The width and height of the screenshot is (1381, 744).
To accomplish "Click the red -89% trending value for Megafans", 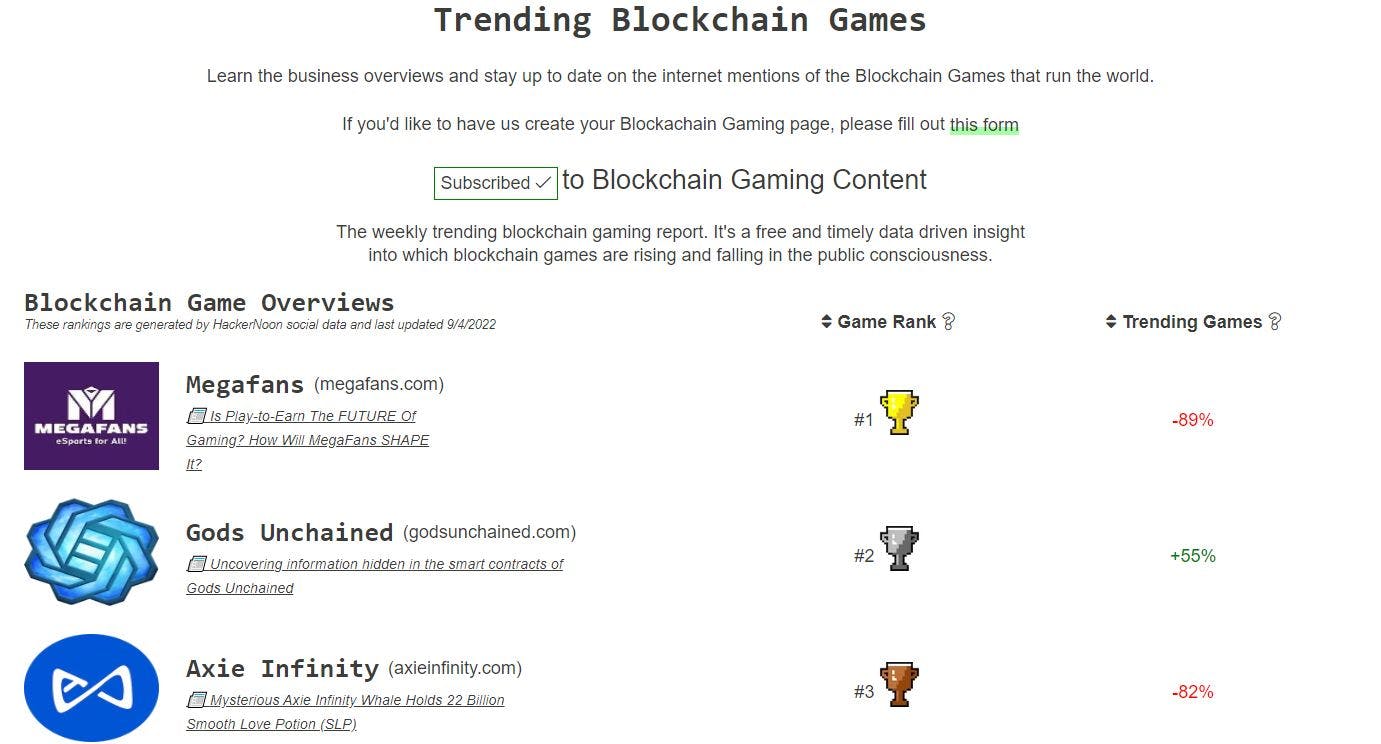I will pyautogui.click(x=1192, y=419).
